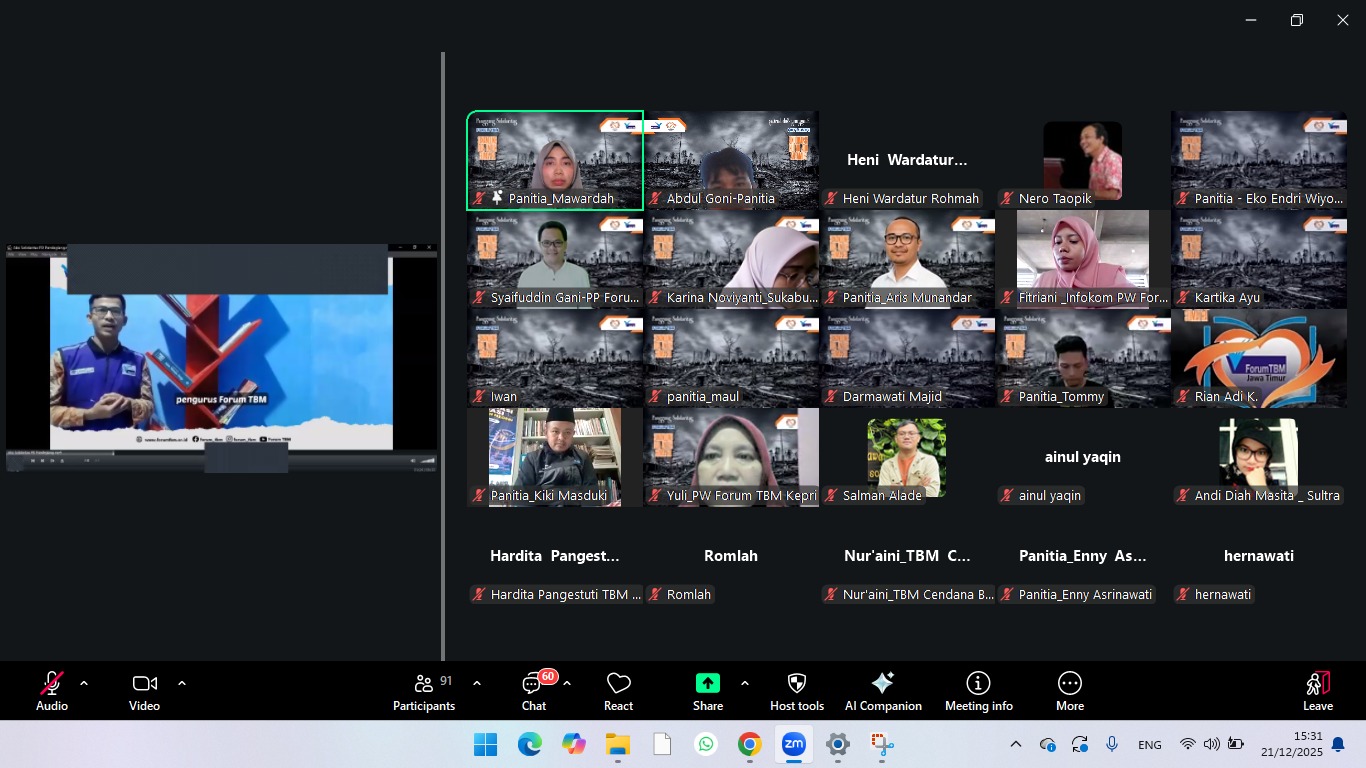Open WhatsApp from the taskbar
The height and width of the screenshot is (768, 1366).
coord(706,744)
